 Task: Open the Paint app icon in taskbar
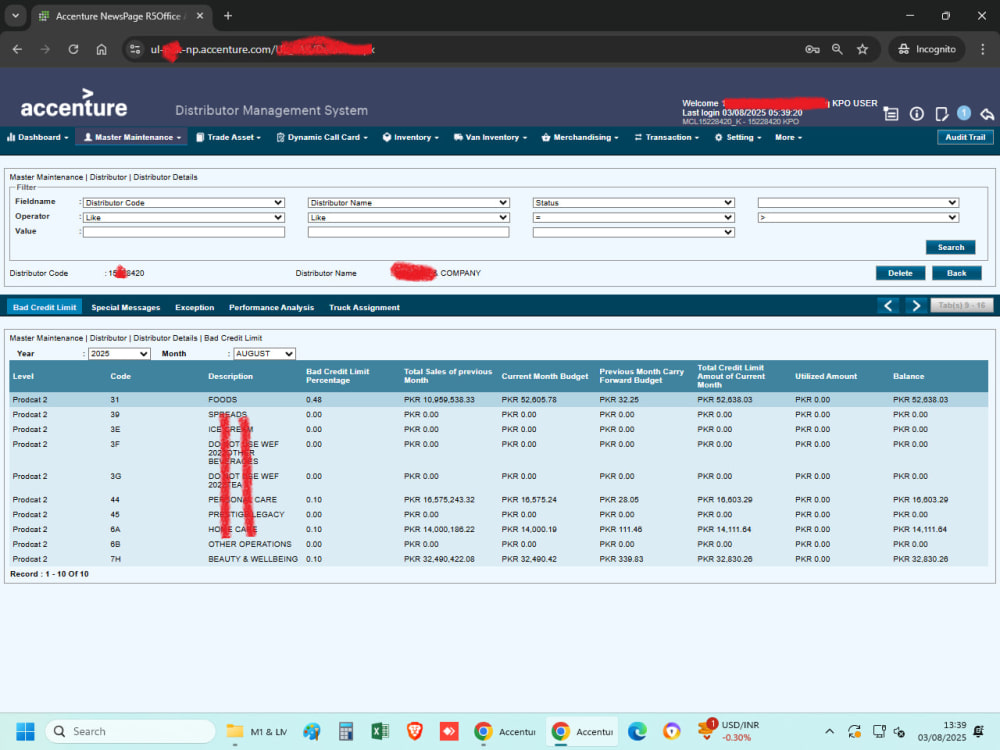point(312,732)
